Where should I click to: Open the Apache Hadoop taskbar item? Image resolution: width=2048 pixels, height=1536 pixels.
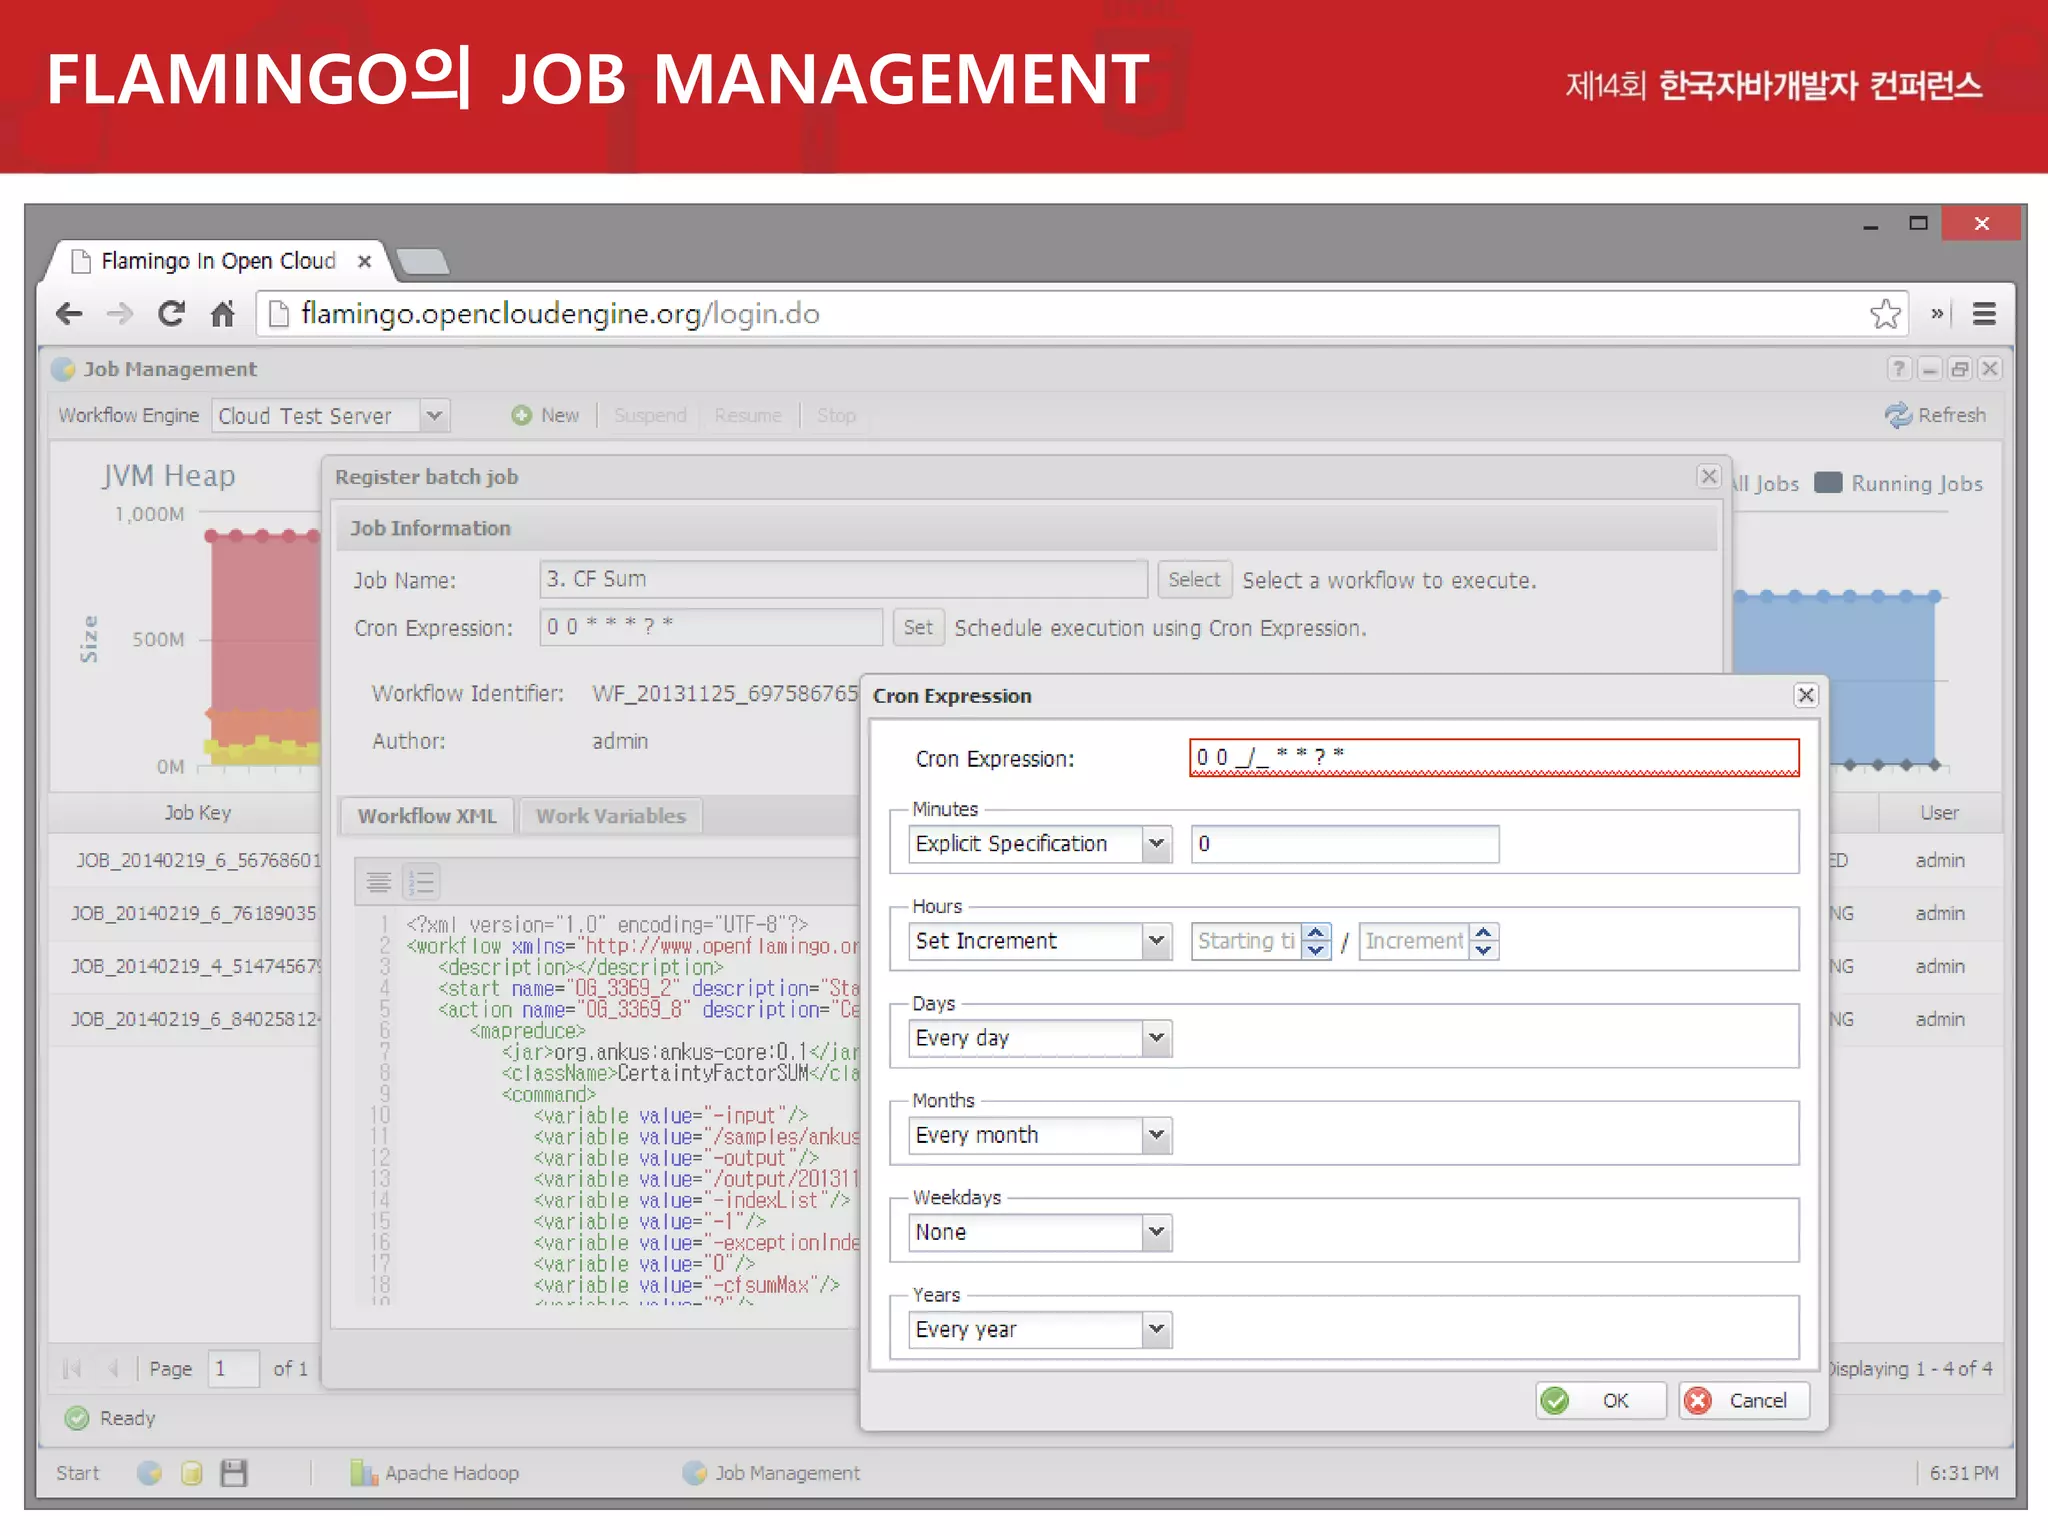tap(435, 1473)
